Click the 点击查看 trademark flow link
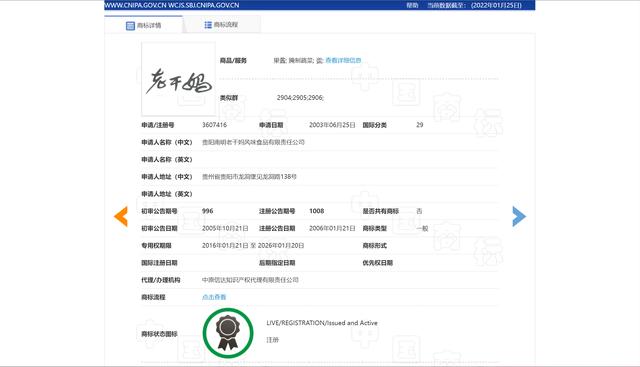640x367 pixels. click(214, 297)
